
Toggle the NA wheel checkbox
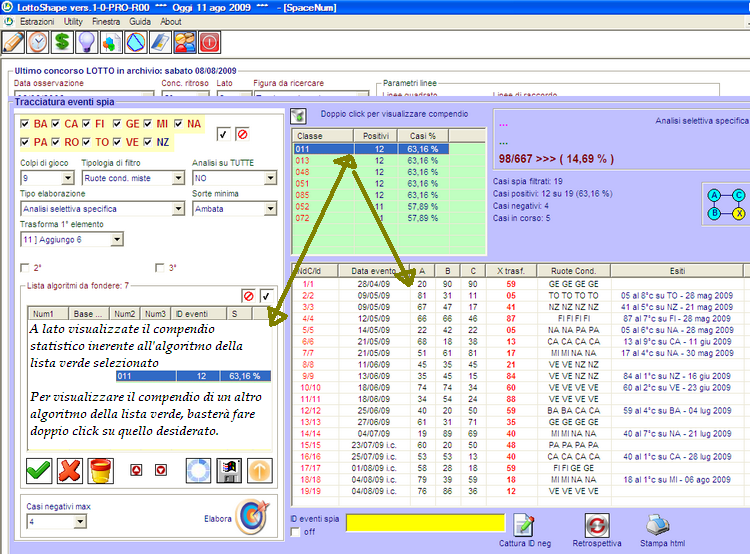pyautogui.click(x=178, y=124)
